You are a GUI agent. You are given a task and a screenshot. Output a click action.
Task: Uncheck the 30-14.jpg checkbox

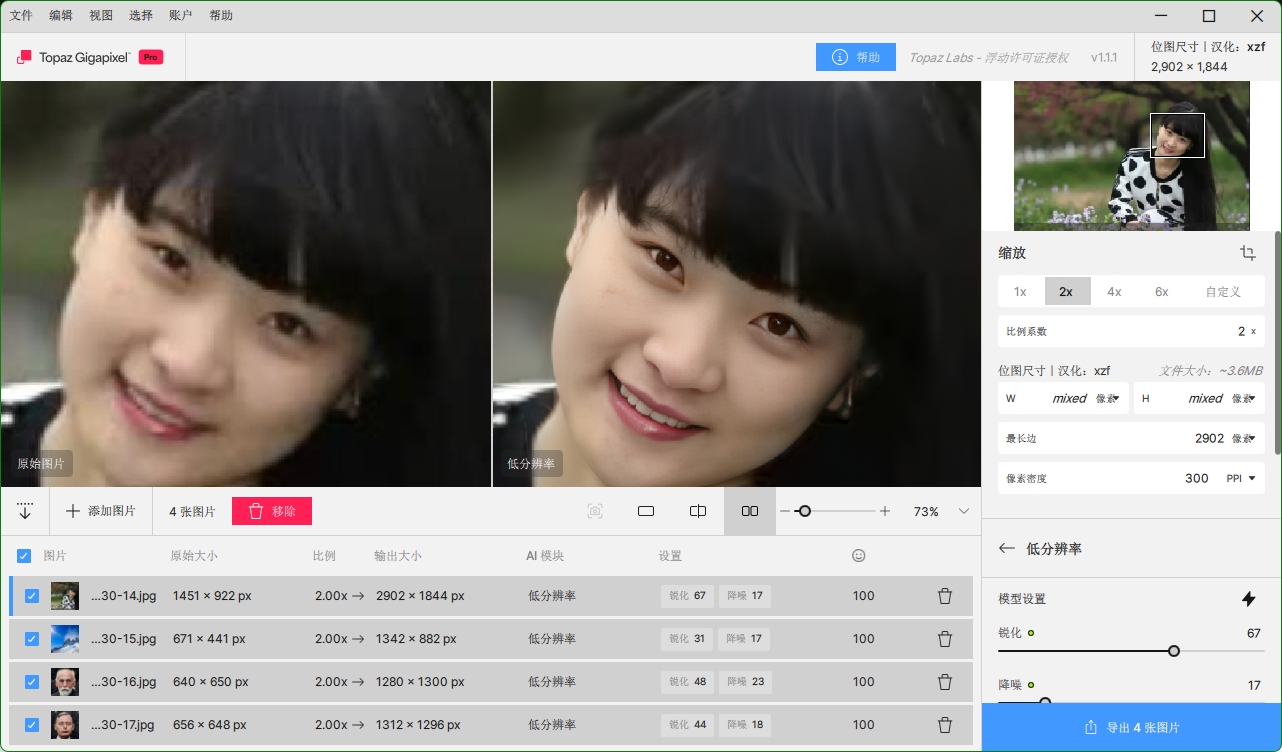coord(32,596)
